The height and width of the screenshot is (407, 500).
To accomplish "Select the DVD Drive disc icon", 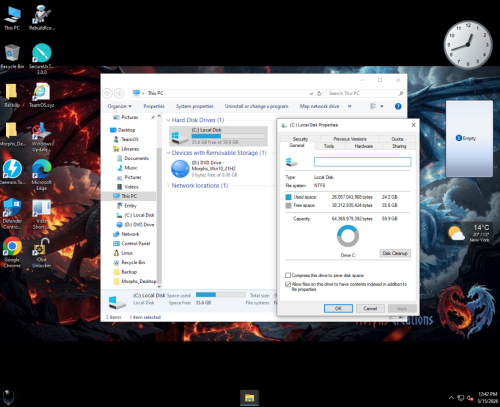I will (180, 169).
